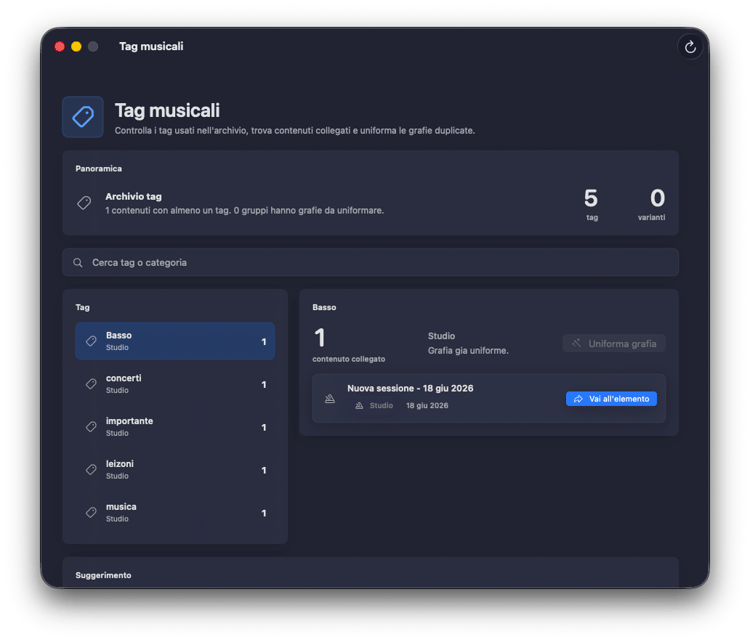Screen dimensions: 750x642
Task: Click the tag icon in musica row
Action: click(x=91, y=513)
